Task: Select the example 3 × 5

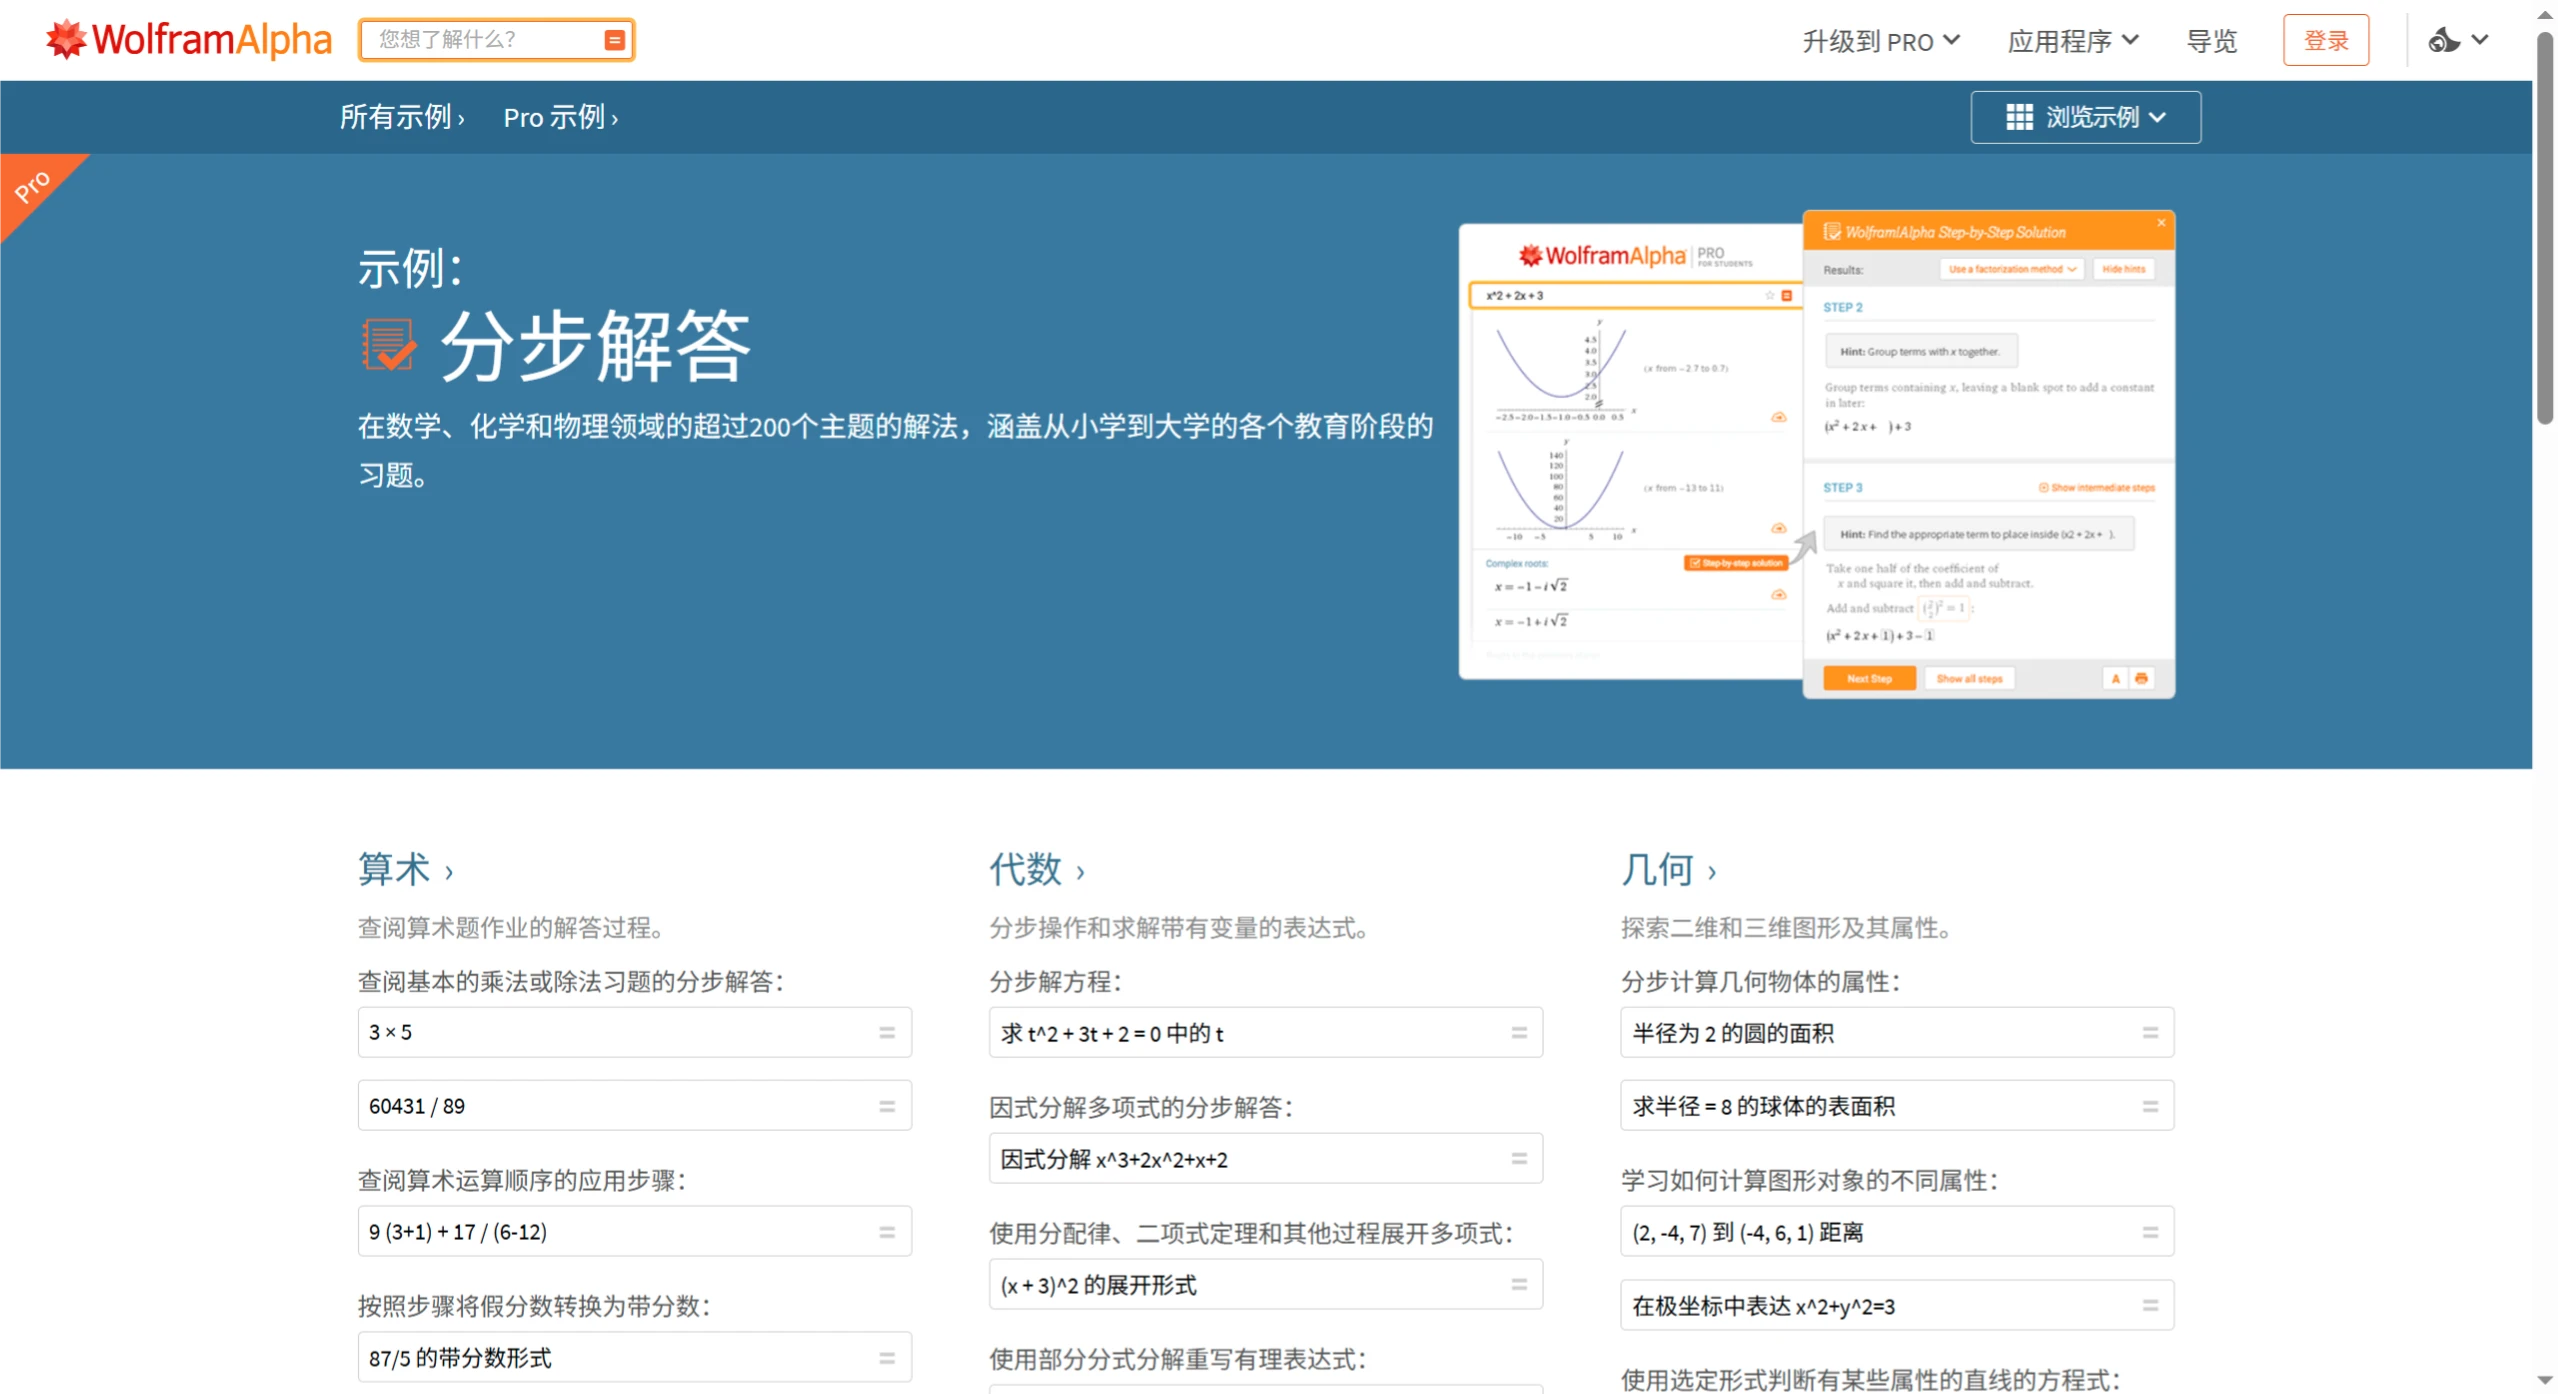Action: click(635, 1032)
